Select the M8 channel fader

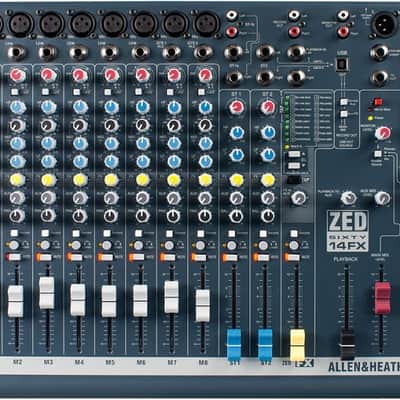tap(203, 305)
